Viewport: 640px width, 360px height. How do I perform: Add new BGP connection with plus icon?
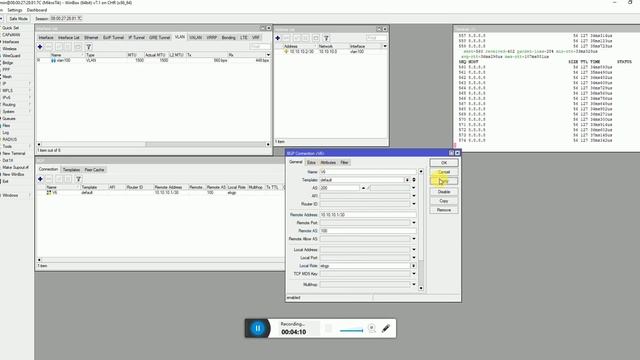(40, 179)
